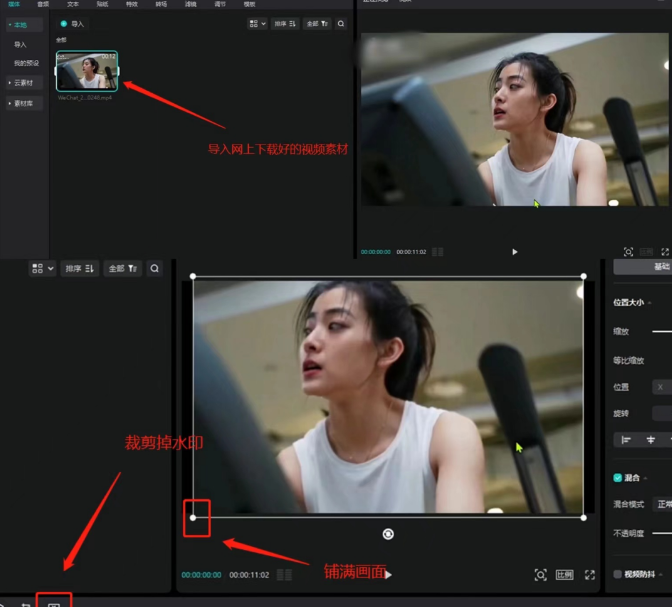Expand the 视频防抖 section arrow

tap(661, 574)
